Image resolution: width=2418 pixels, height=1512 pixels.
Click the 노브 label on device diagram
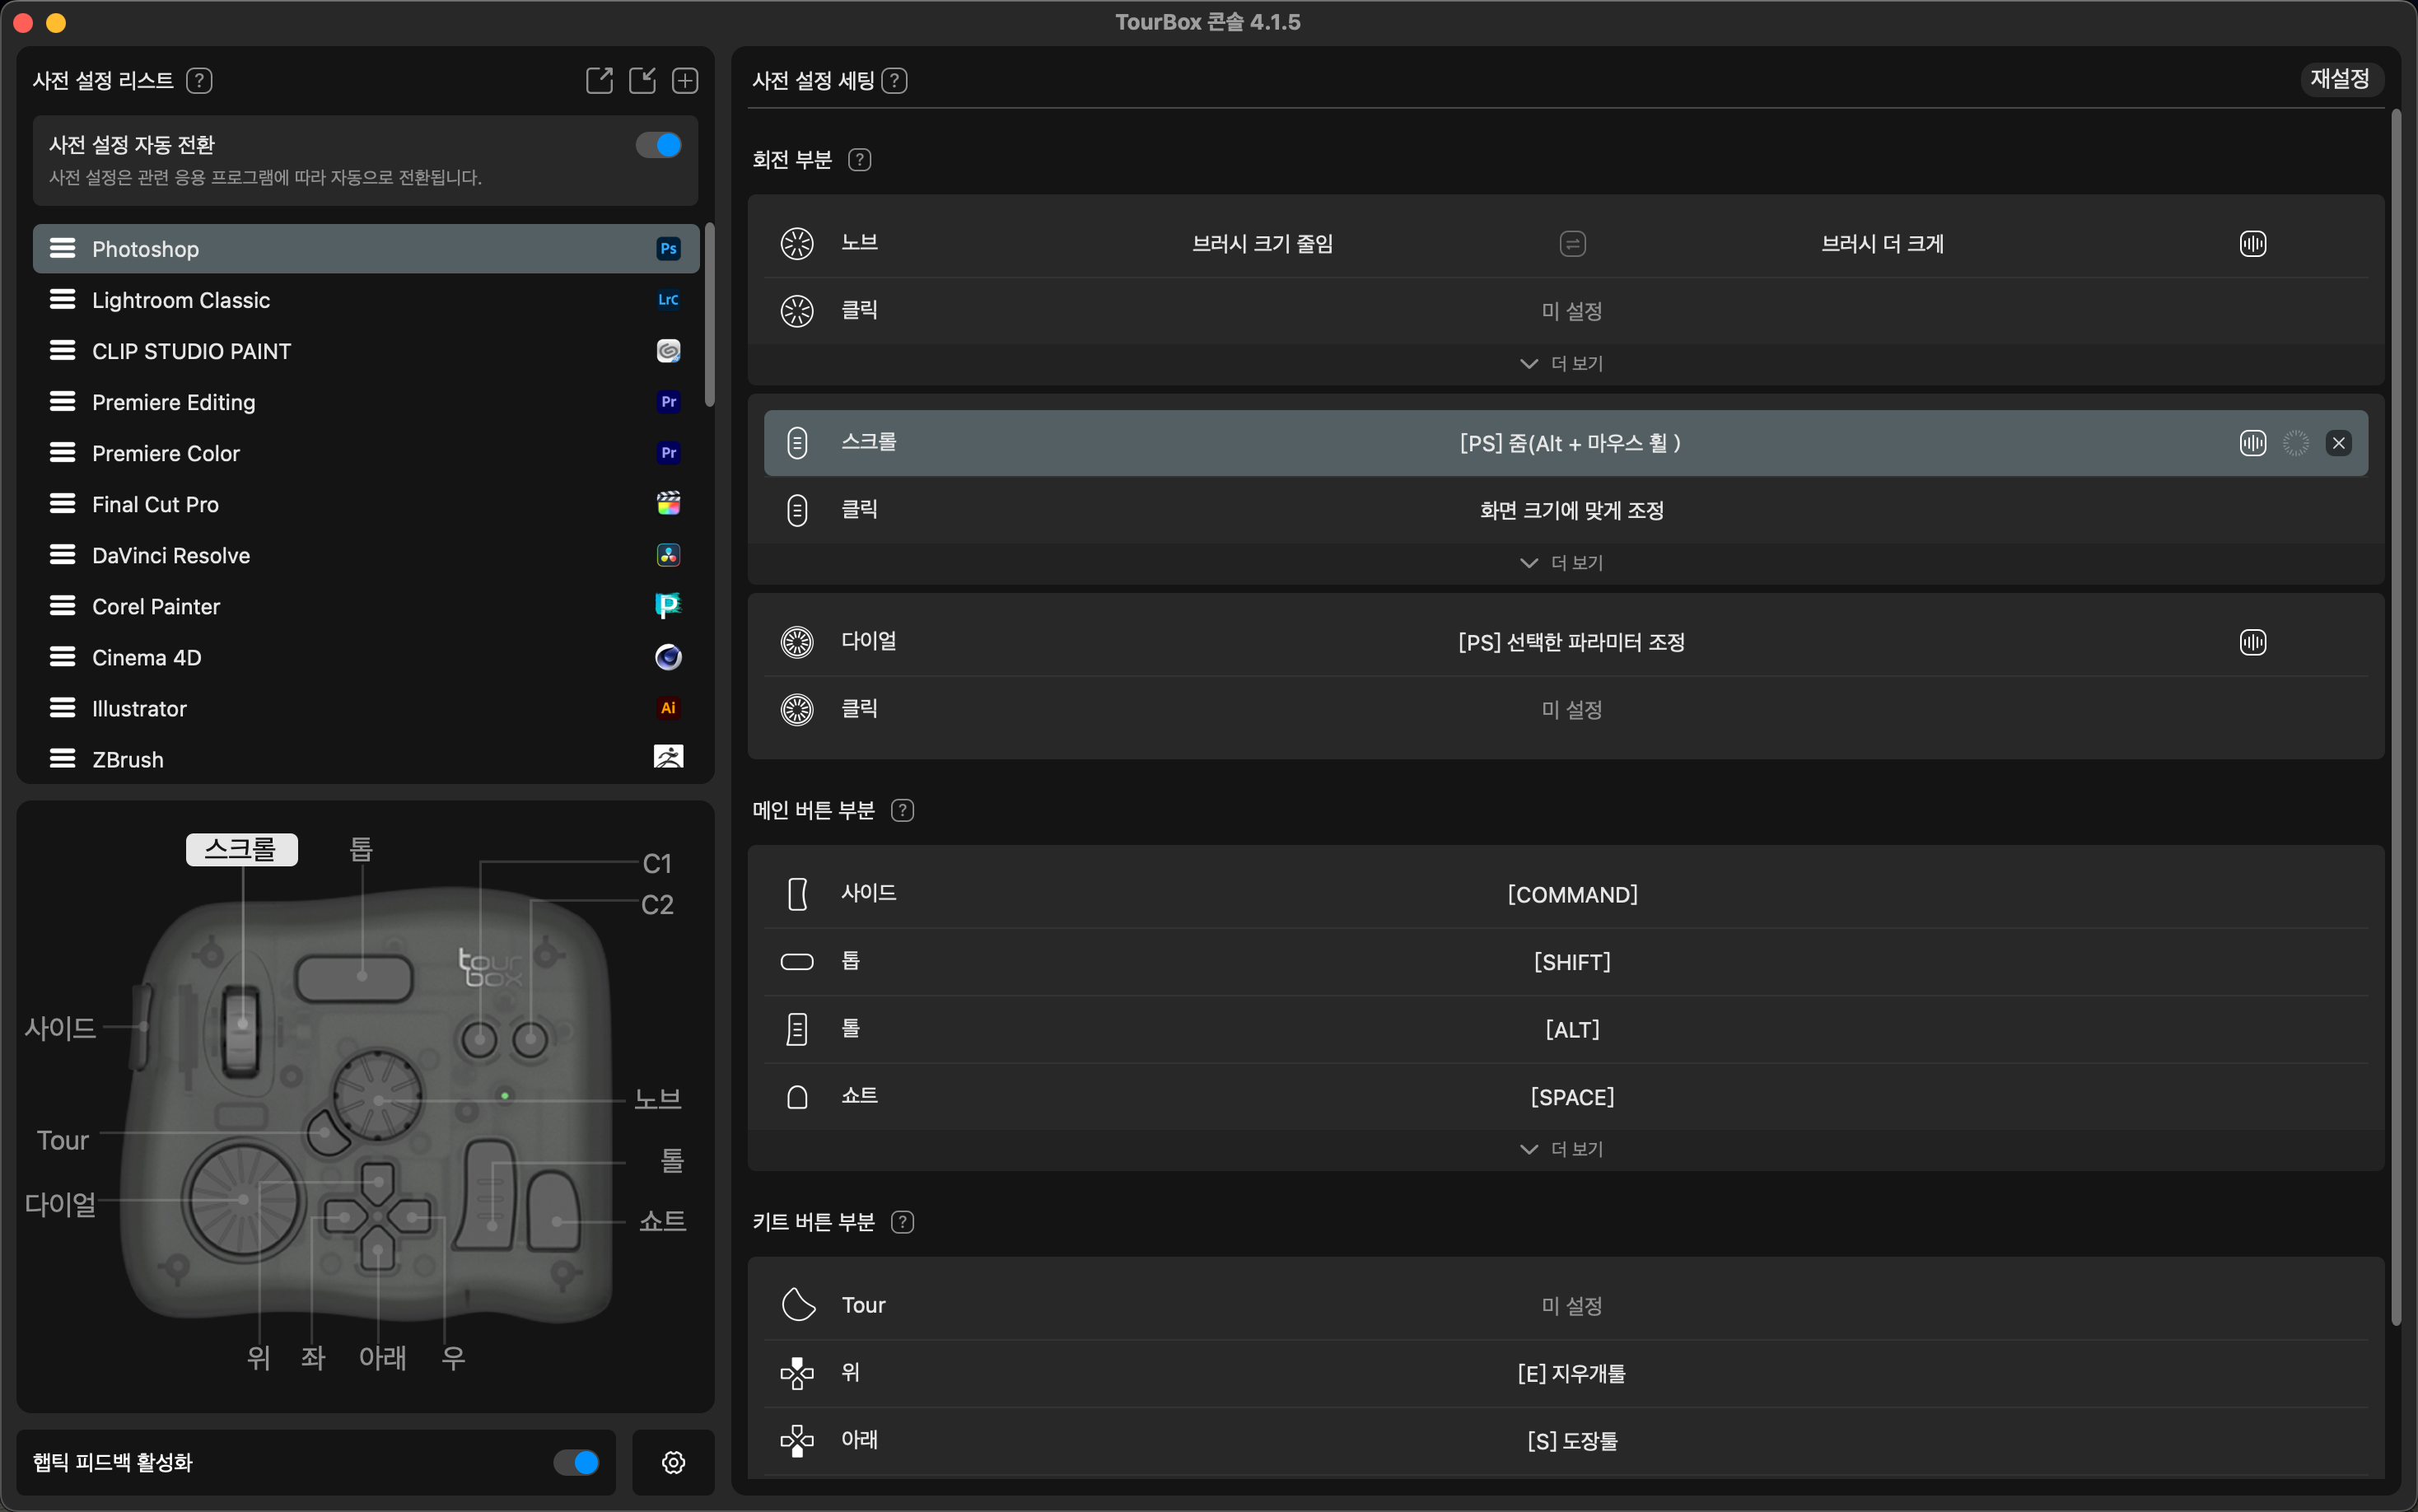click(x=658, y=1099)
